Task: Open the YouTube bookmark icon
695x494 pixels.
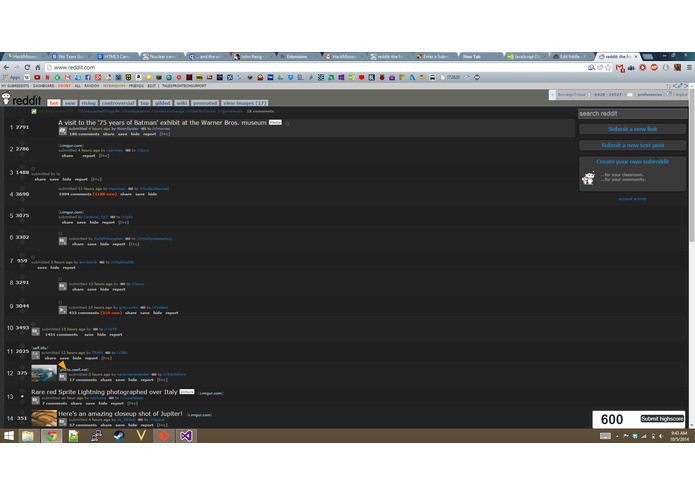Action: pos(37,78)
